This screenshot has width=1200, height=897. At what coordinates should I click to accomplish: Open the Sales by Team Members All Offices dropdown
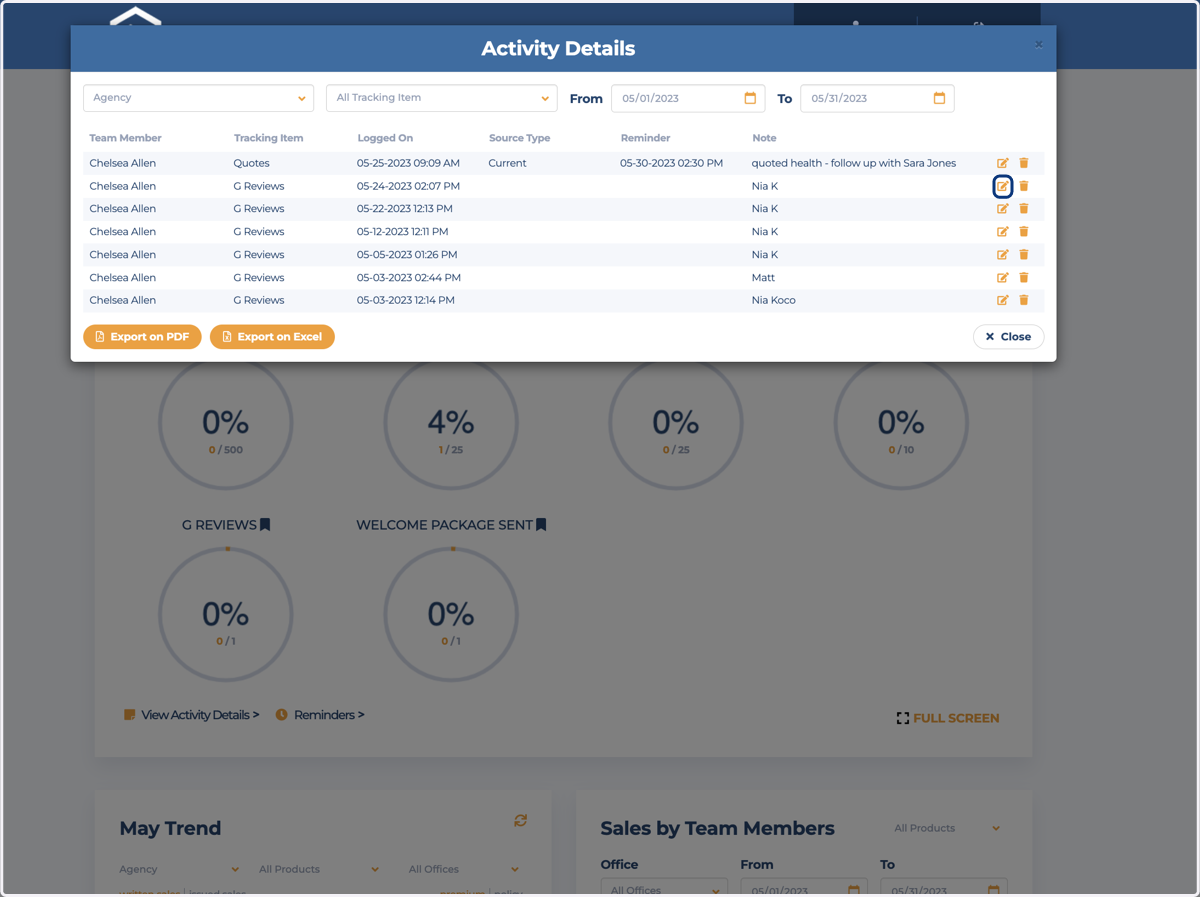click(x=665, y=888)
